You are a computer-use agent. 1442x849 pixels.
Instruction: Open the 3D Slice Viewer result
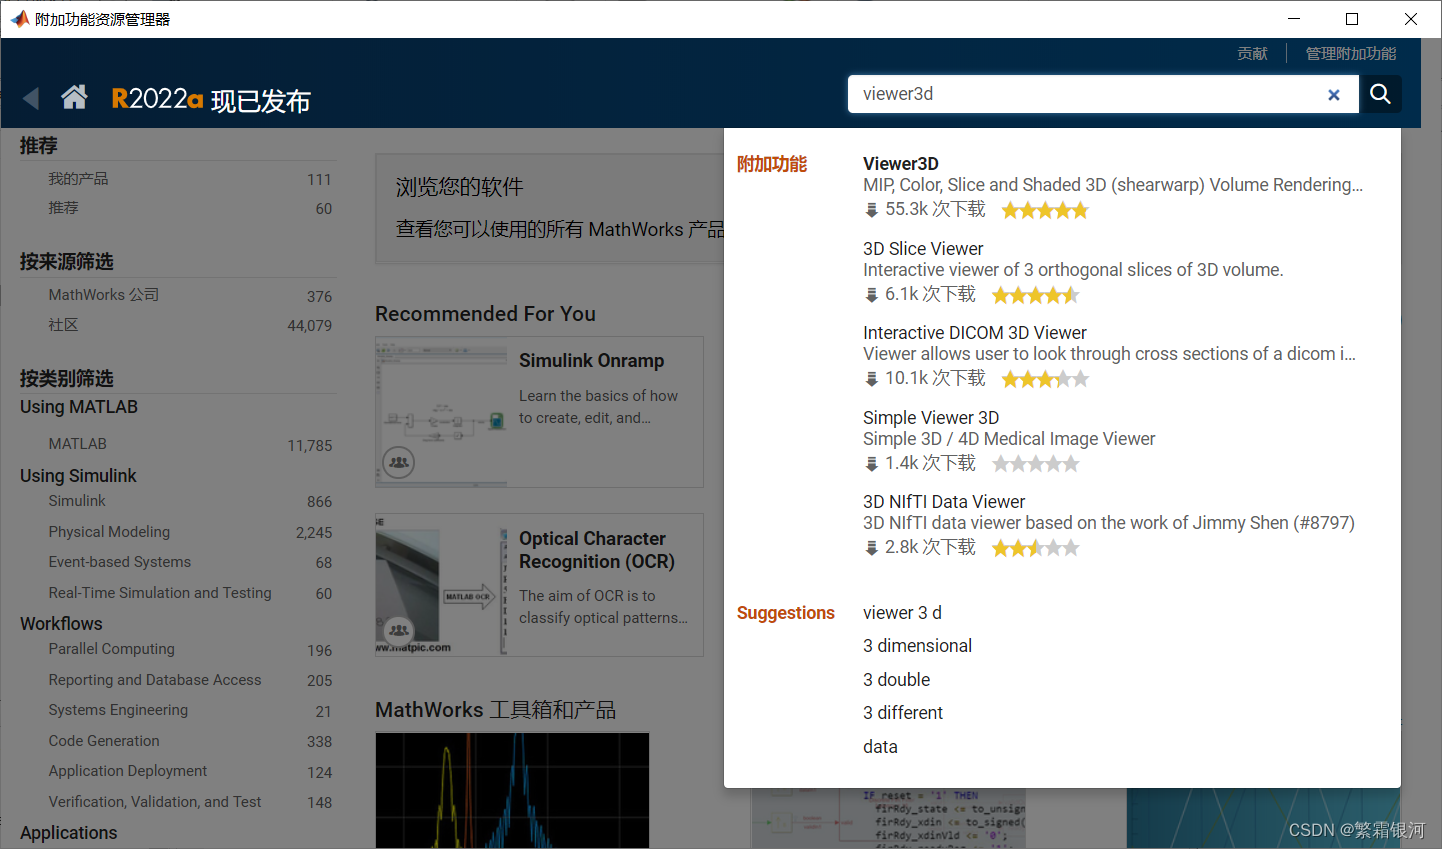coord(923,249)
